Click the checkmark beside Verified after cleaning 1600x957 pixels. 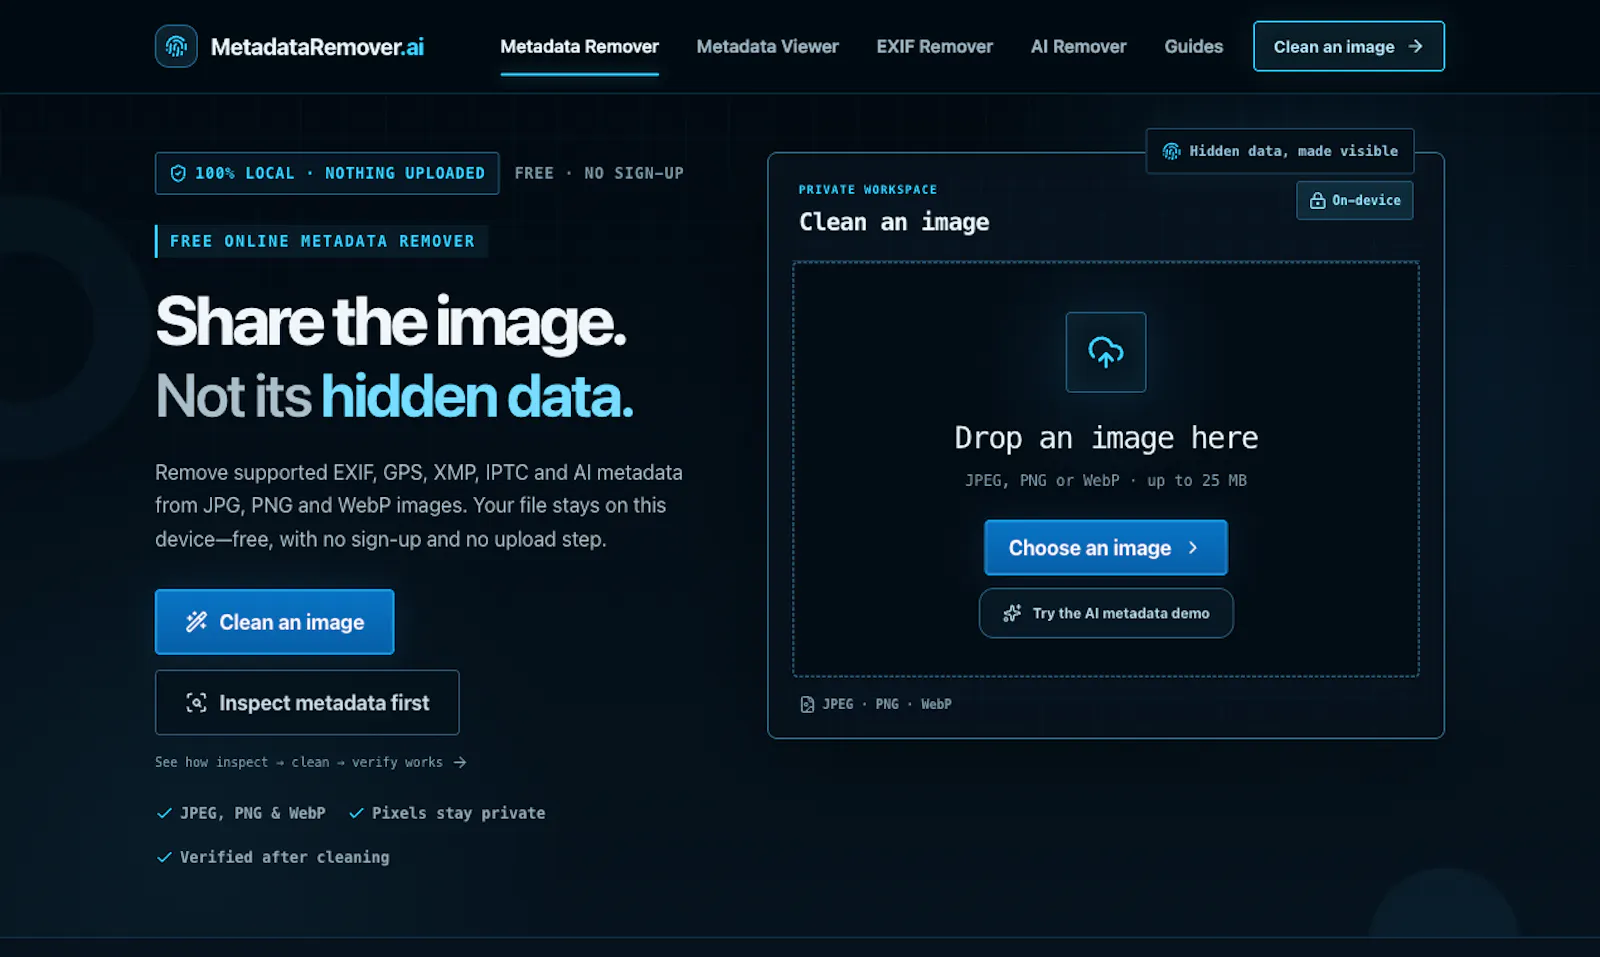coord(164,857)
